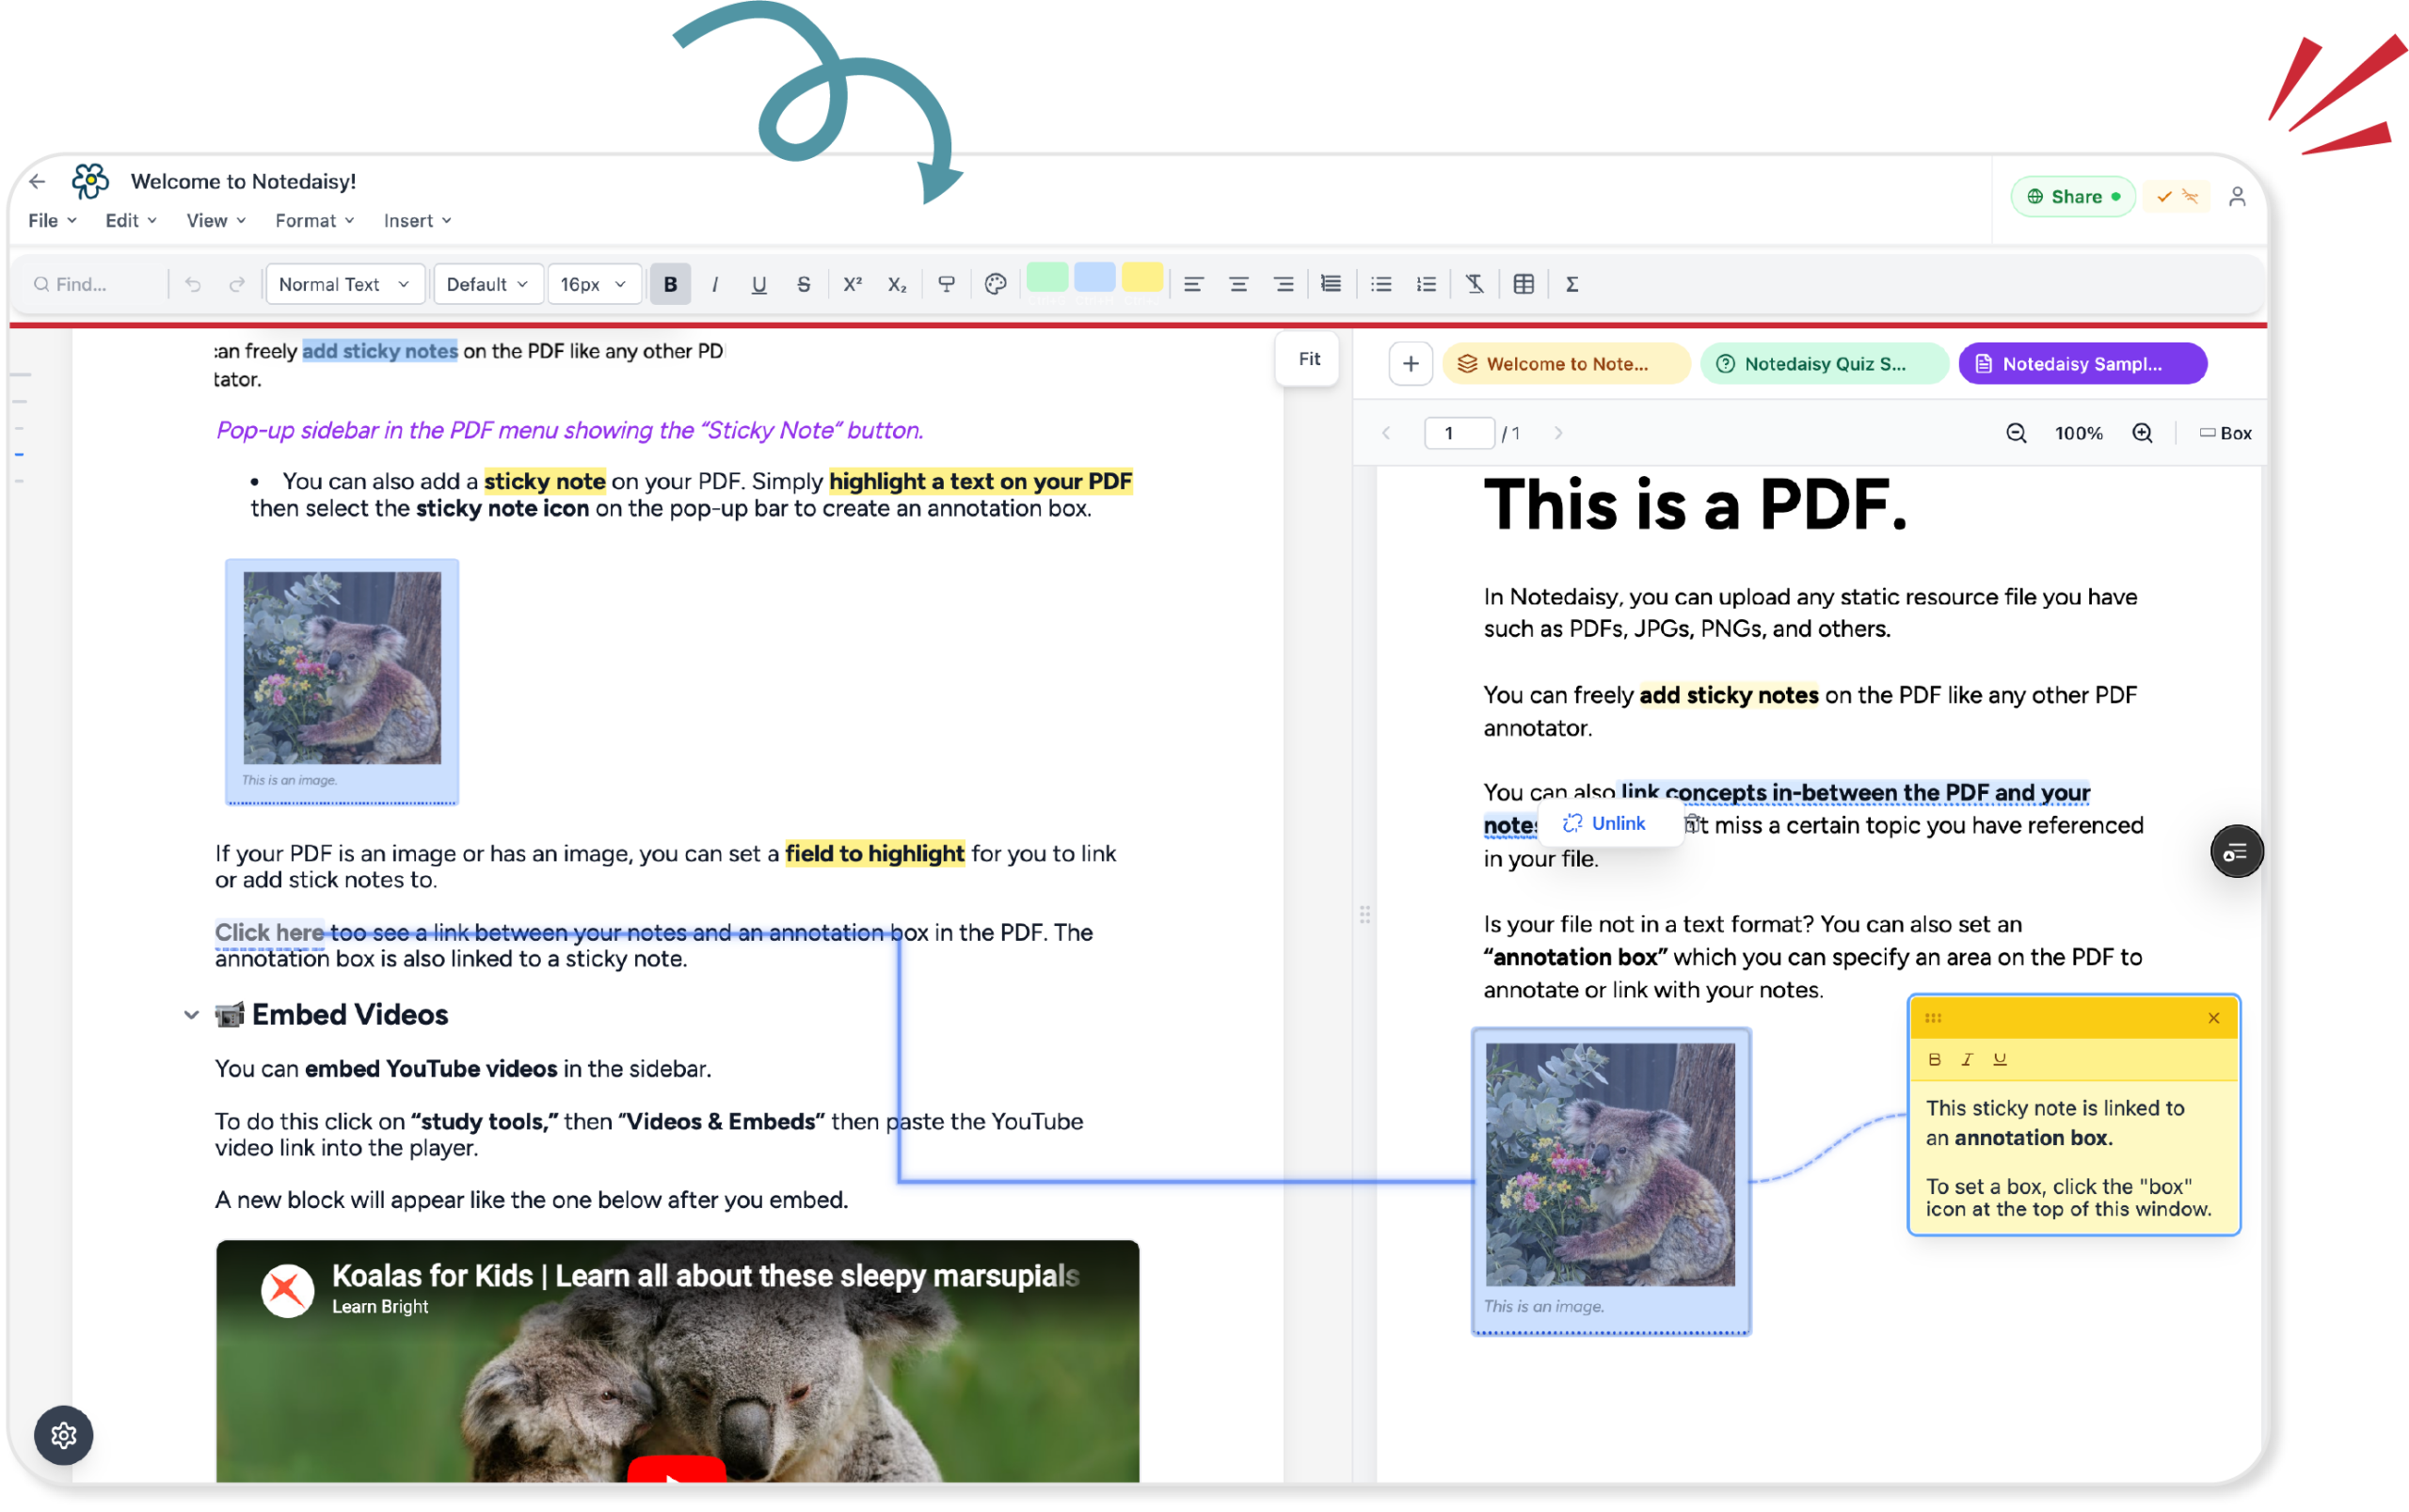Image resolution: width=2409 pixels, height=1512 pixels.
Task: Align text to the left
Action: click(1193, 284)
